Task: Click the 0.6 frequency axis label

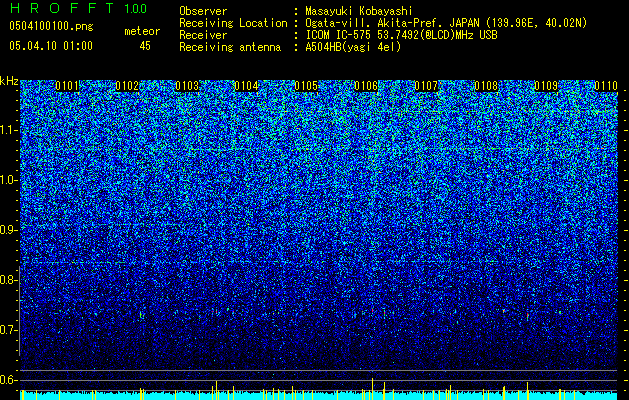Action: [x=9, y=380]
